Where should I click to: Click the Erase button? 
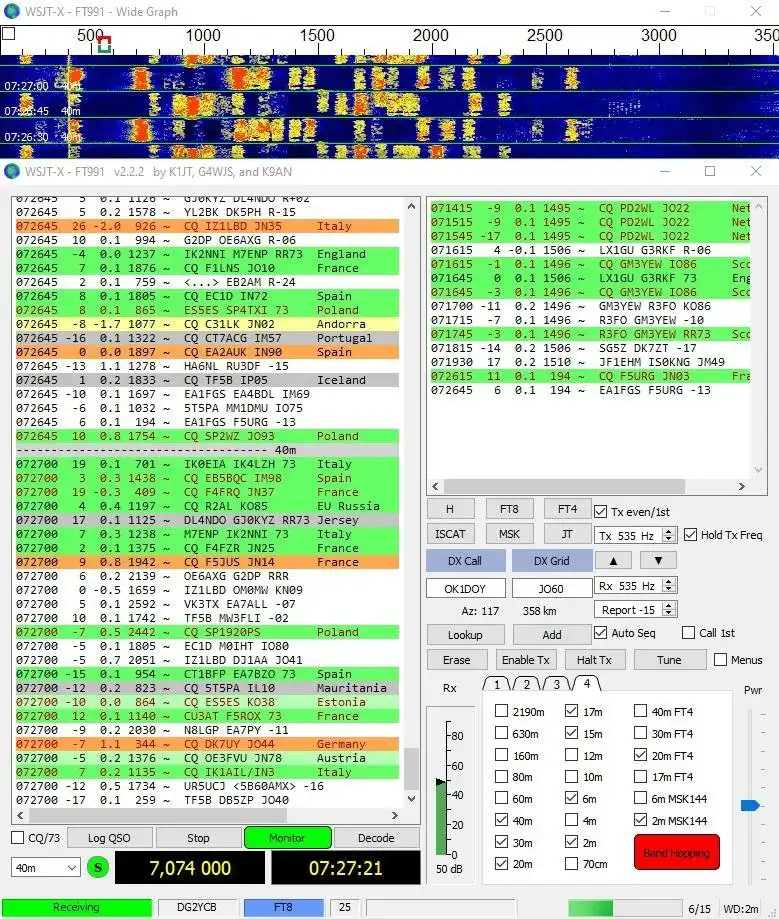tap(457, 660)
